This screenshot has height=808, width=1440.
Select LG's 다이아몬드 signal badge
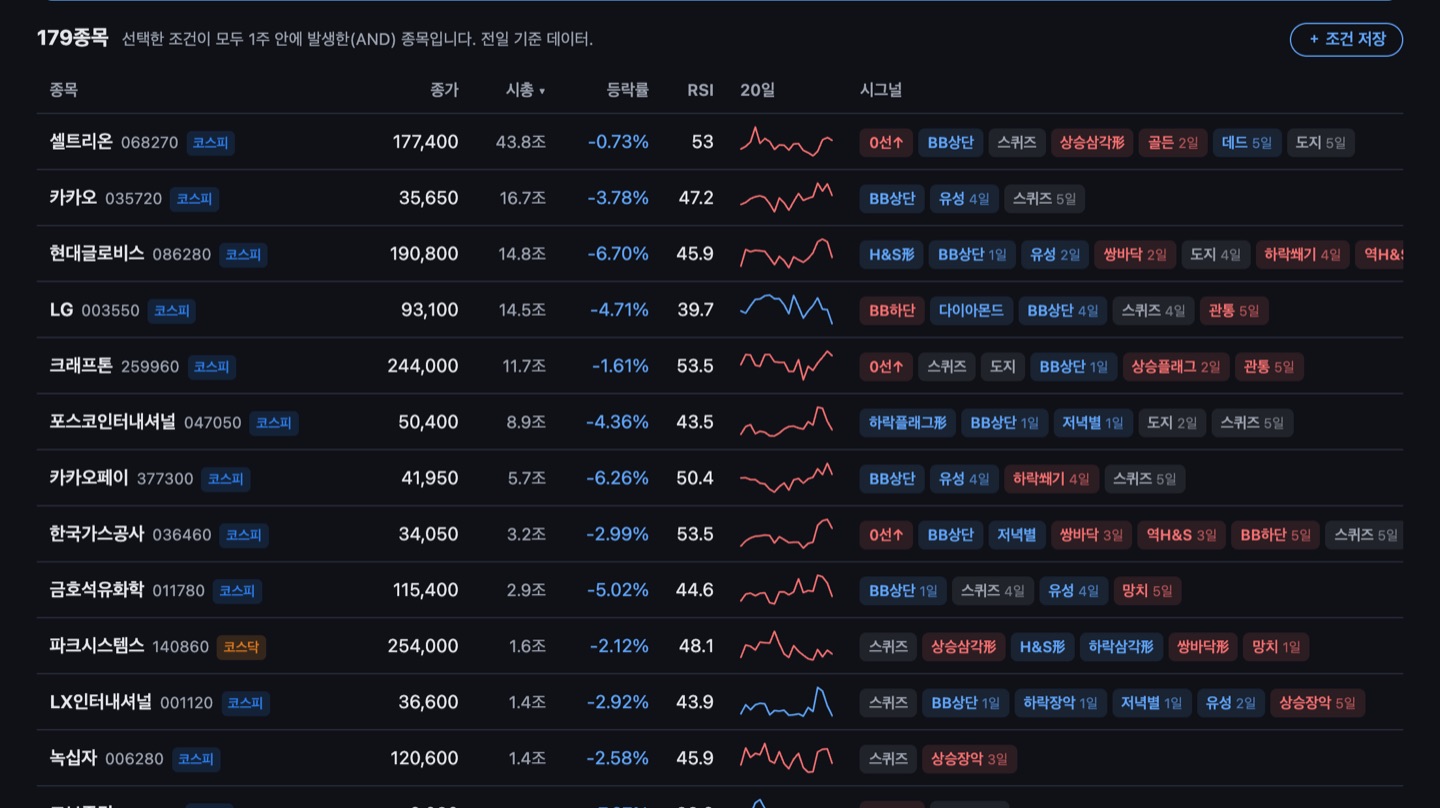971,311
